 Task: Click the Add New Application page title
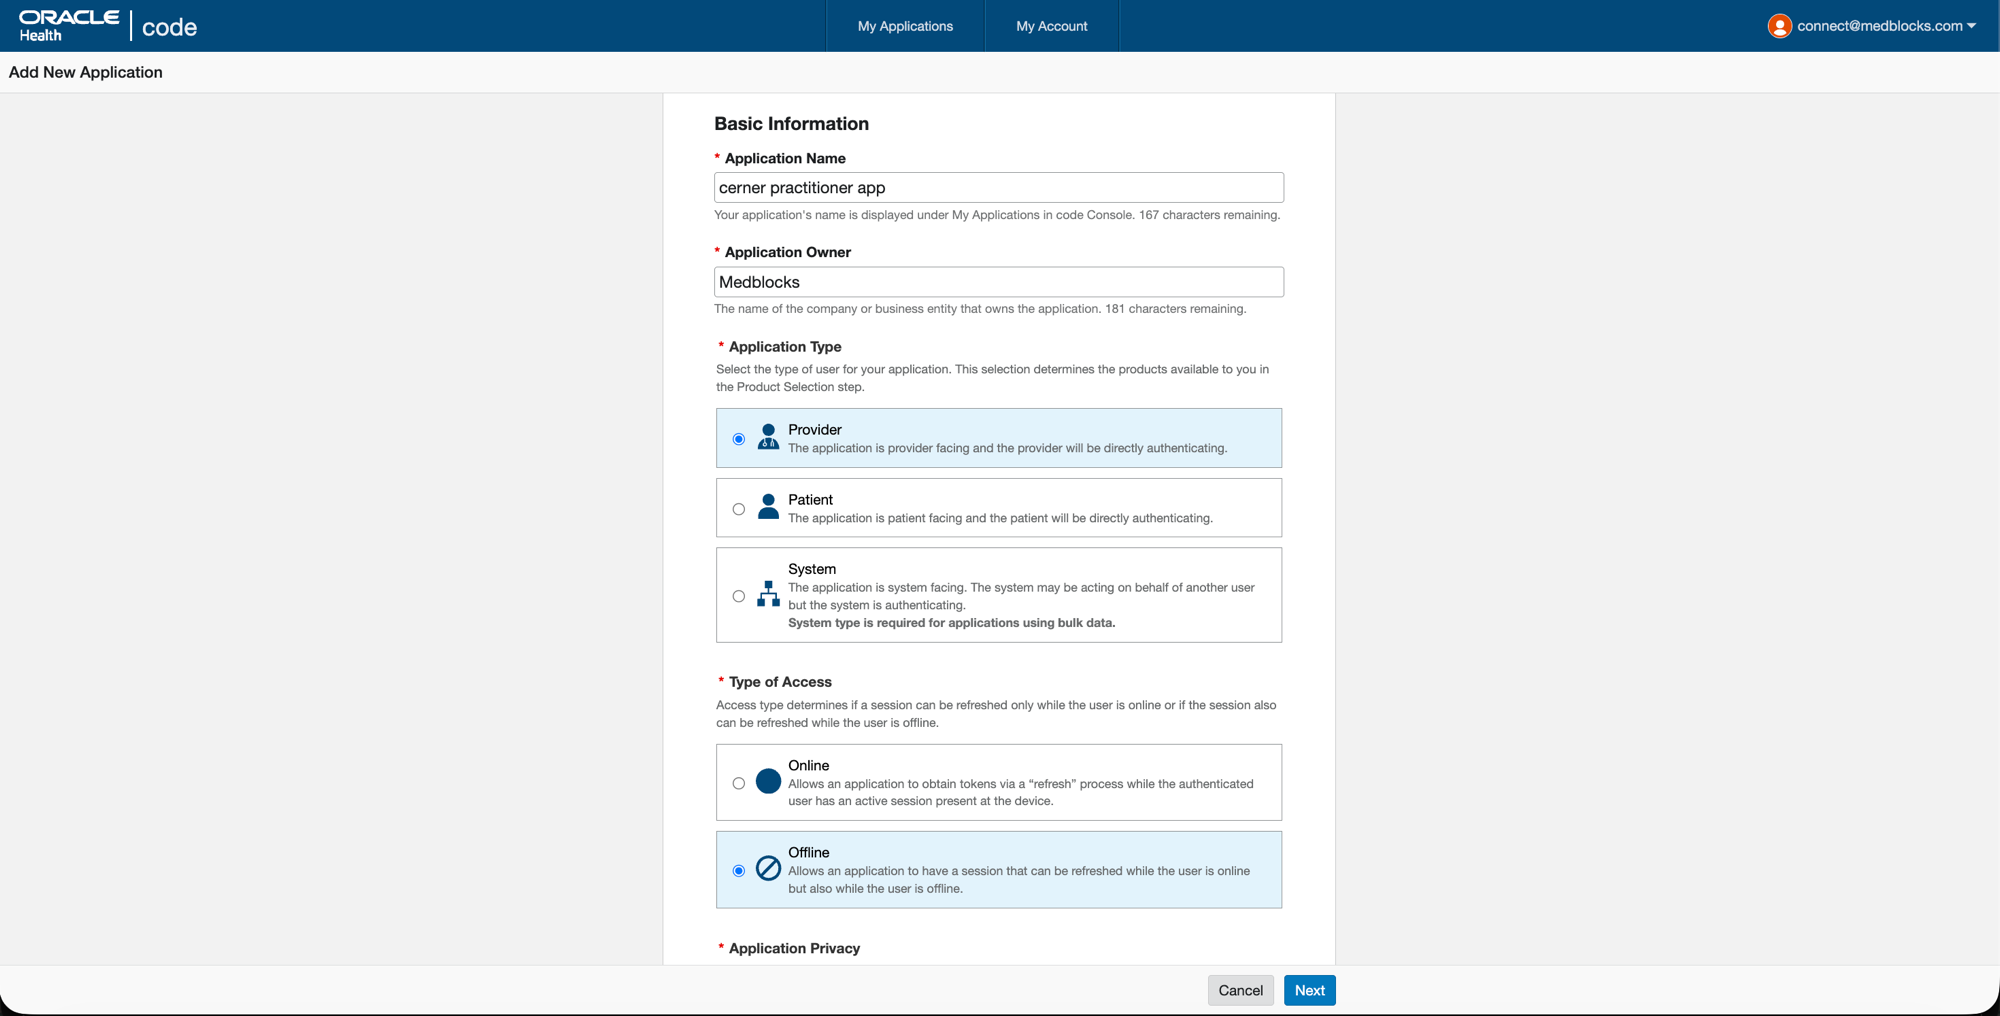[86, 72]
